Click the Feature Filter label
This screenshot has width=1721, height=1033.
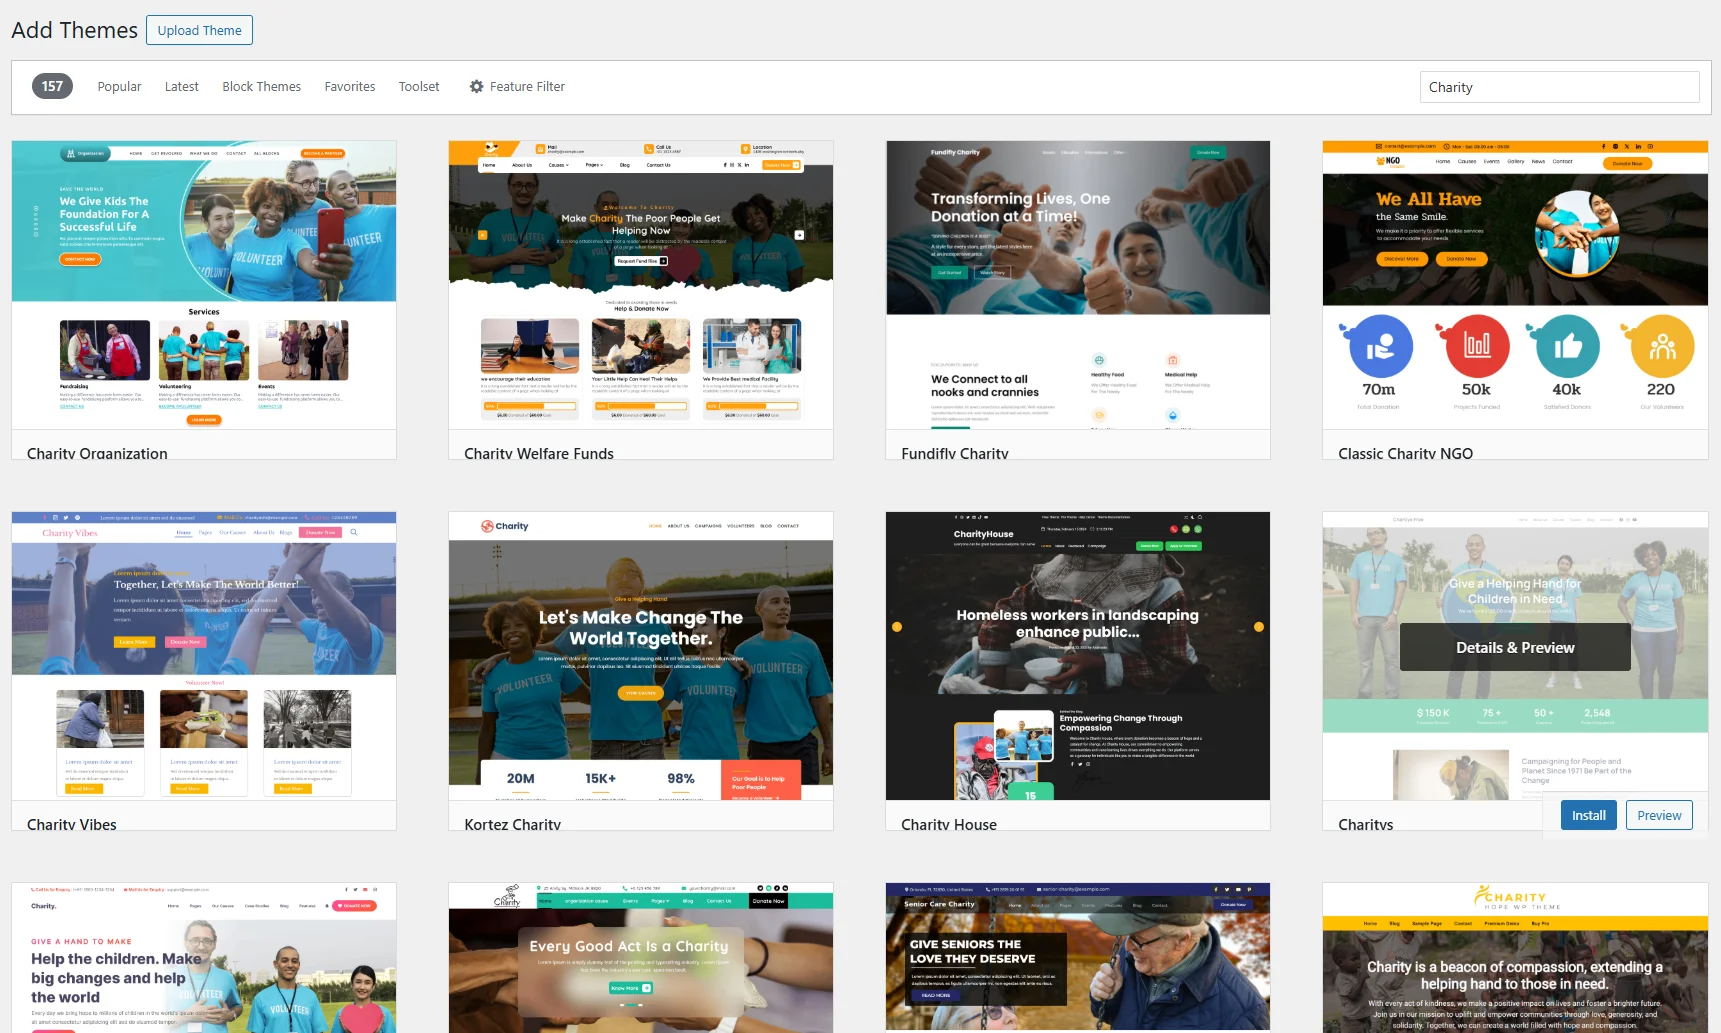pos(527,87)
